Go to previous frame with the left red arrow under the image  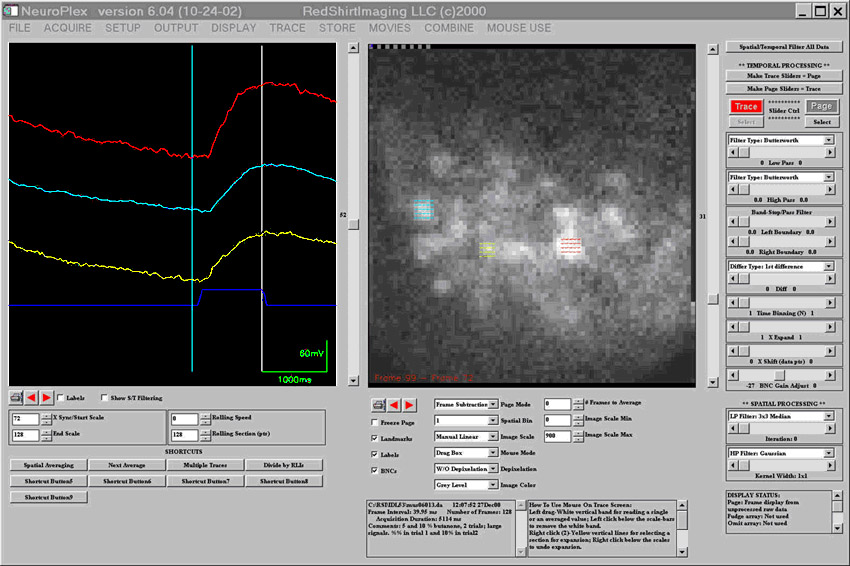(x=395, y=404)
